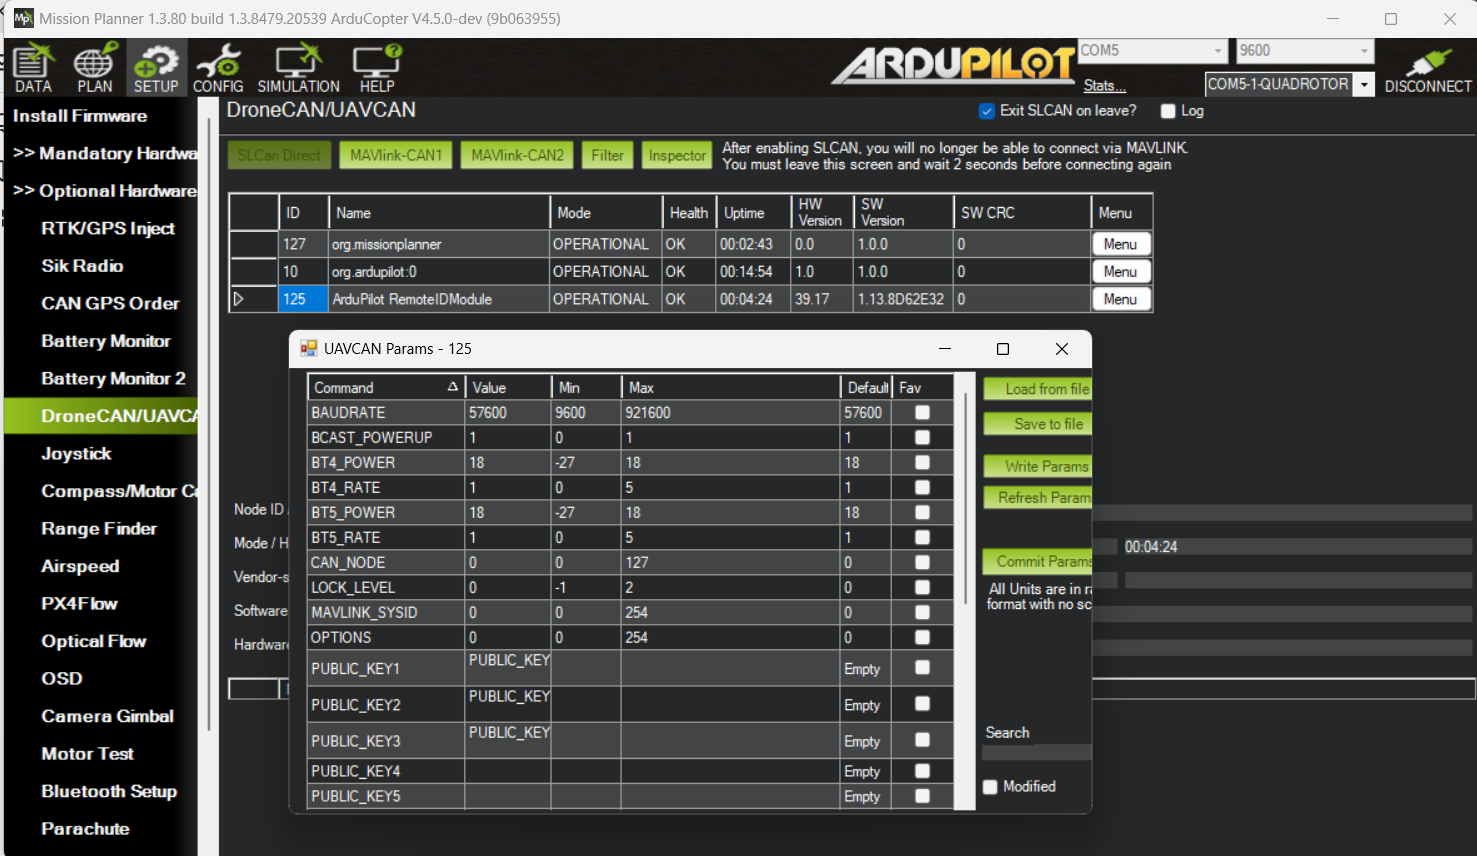Click the params list vertical scrollbar
This screenshot has height=856, width=1477.
pos(965,500)
